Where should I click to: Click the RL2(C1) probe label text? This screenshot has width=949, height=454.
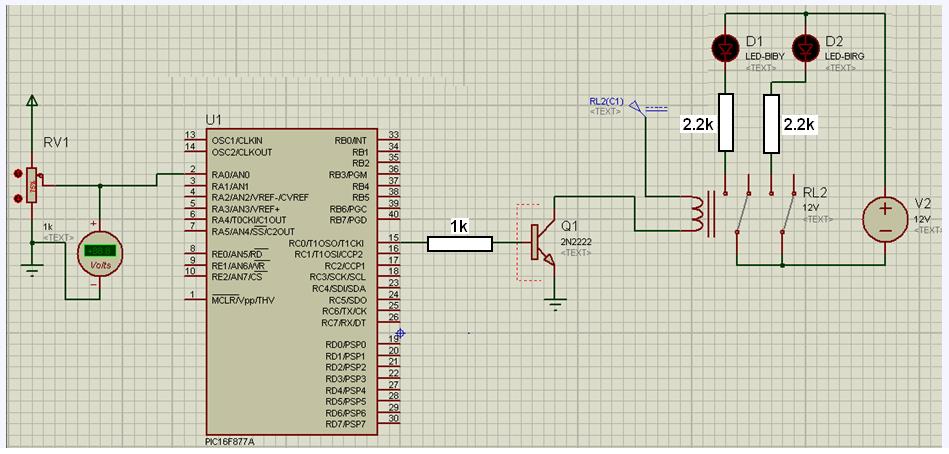tap(606, 101)
